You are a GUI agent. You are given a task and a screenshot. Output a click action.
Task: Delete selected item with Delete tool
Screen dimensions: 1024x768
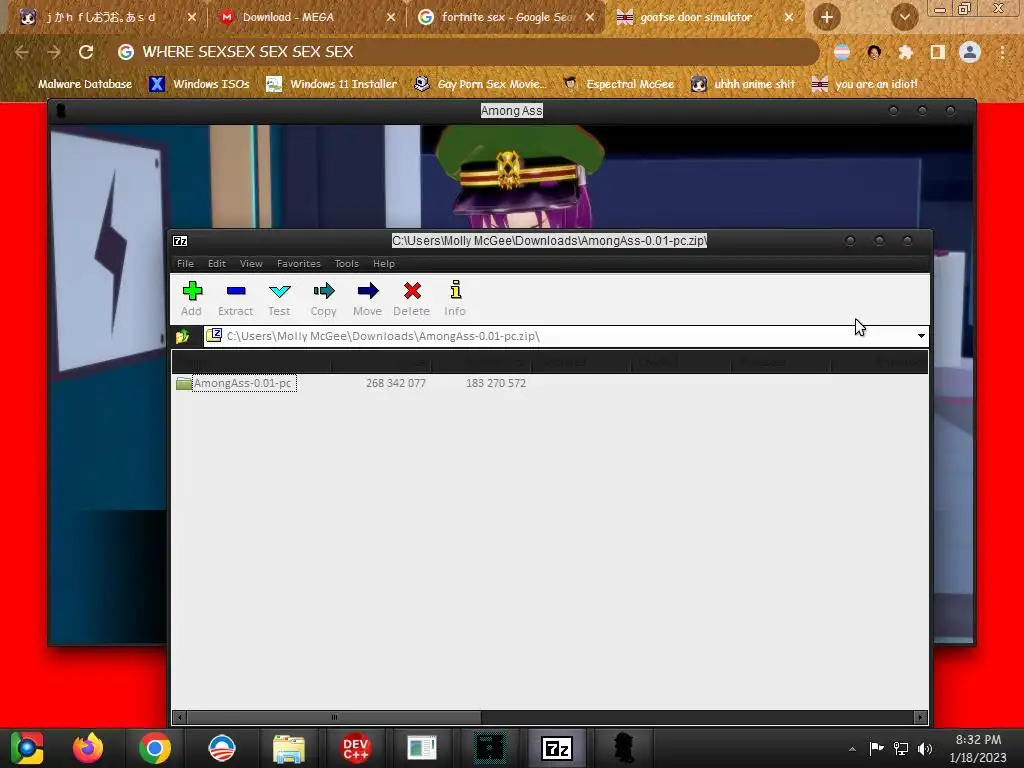(x=411, y=298)
